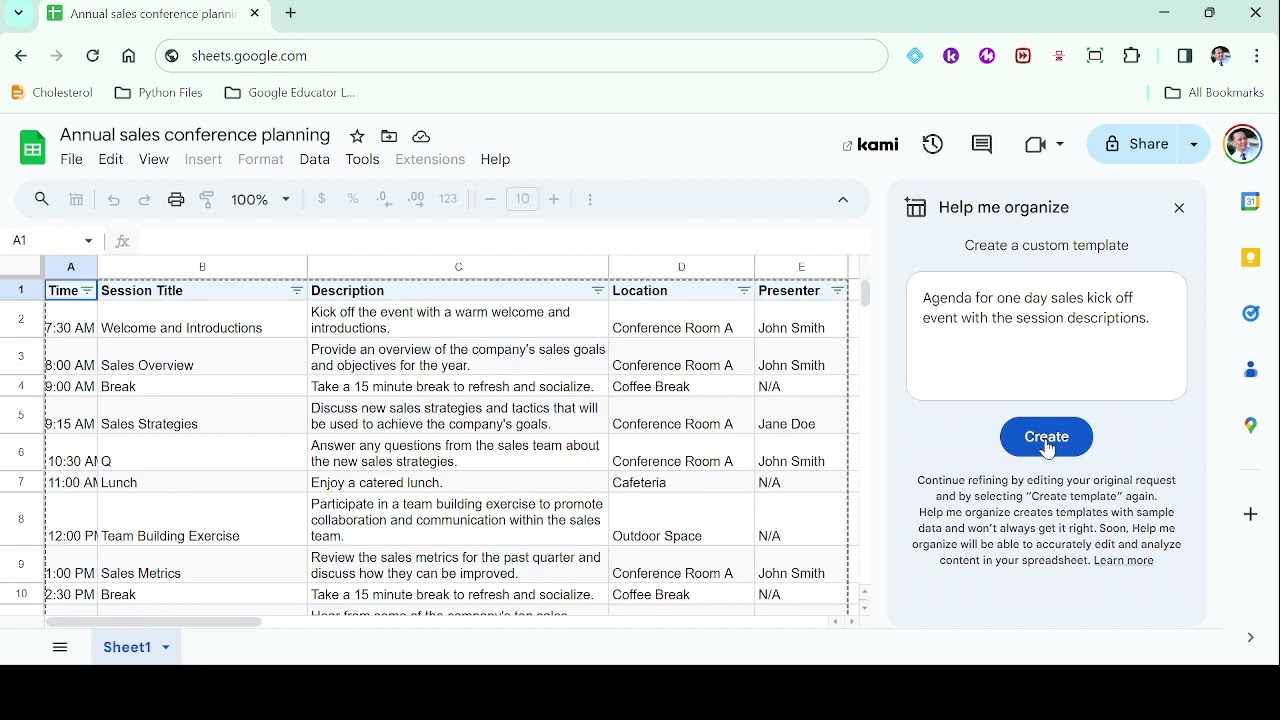Decrease decimal places icon

pyautogui.click(x=385, y=199)
